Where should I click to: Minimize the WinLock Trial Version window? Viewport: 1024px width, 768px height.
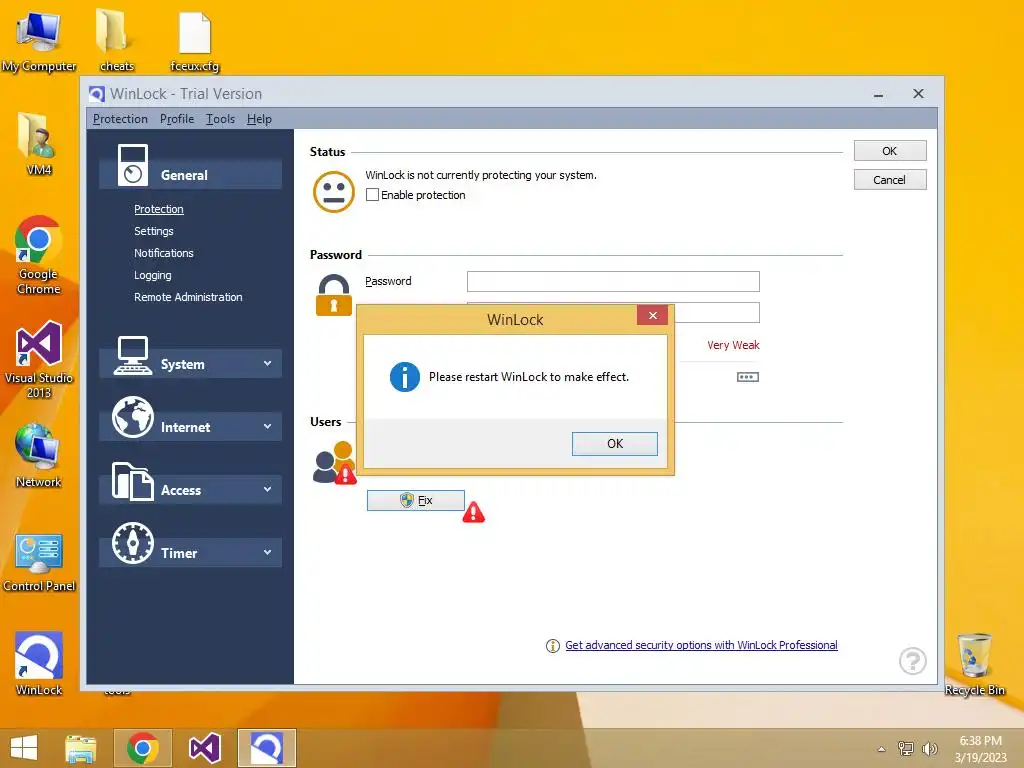878,95
